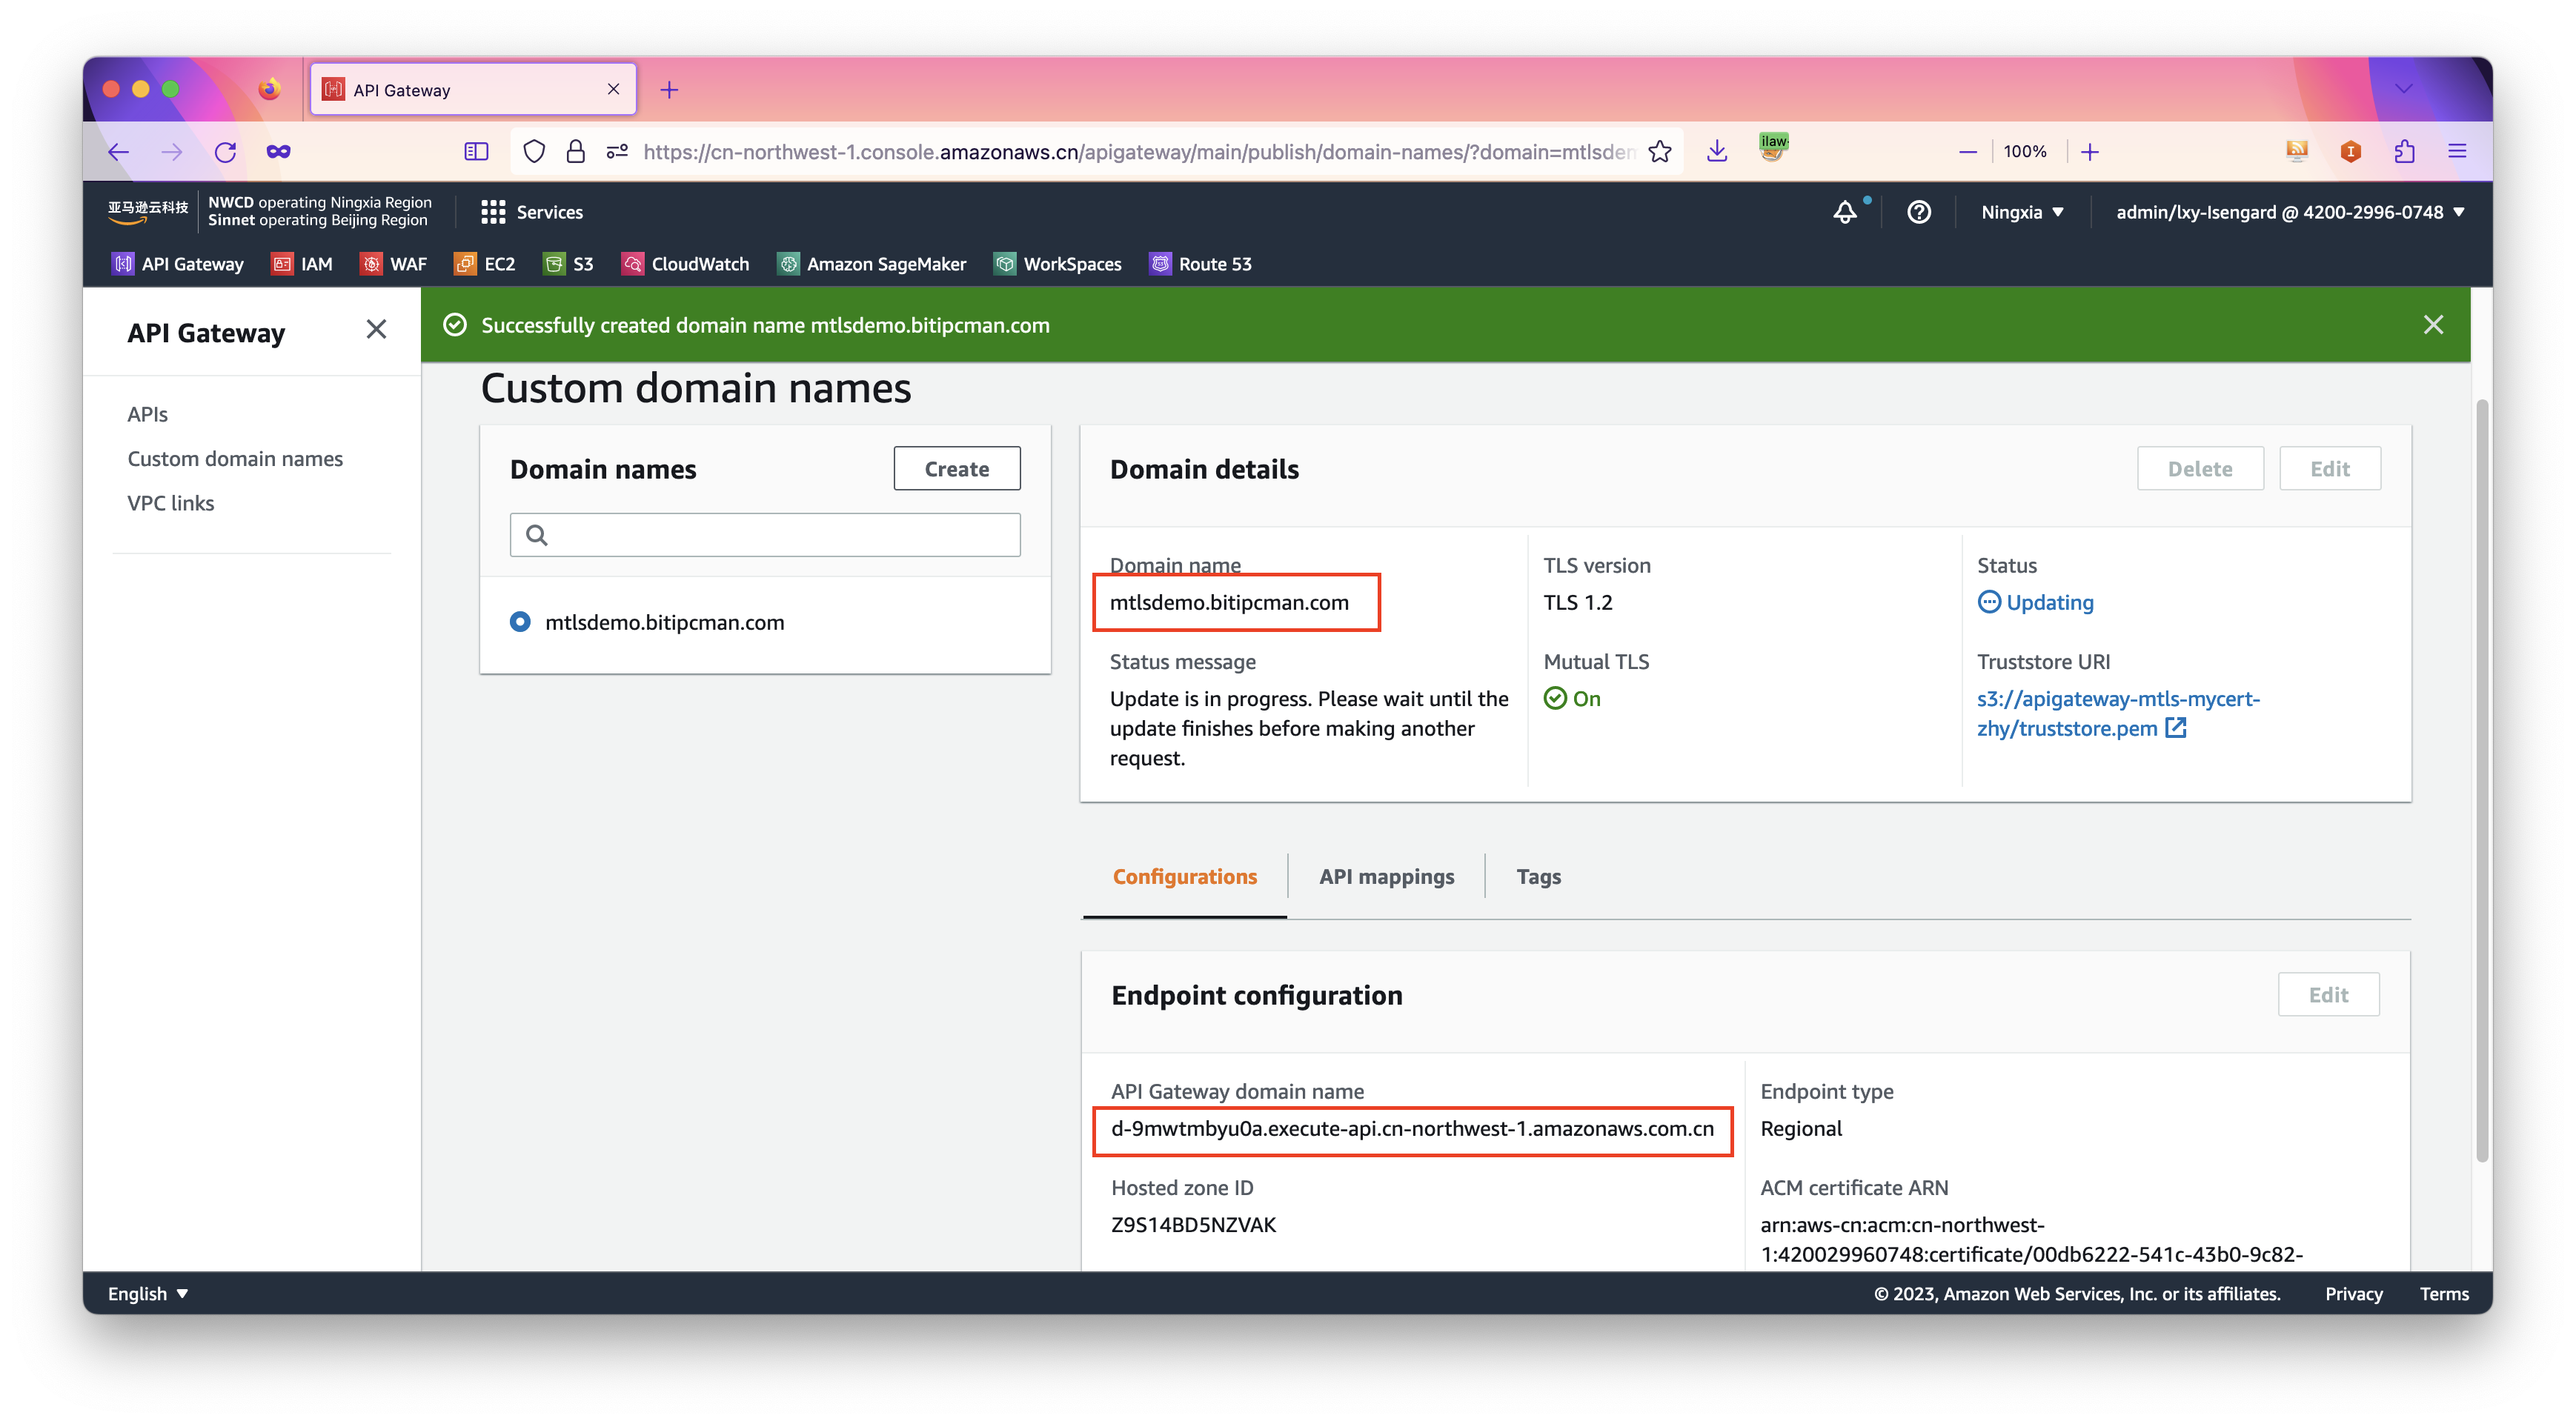2576x1424 pixels.
Task: Toggle the Firefox sidebar icon
Action: pos(476,152)
